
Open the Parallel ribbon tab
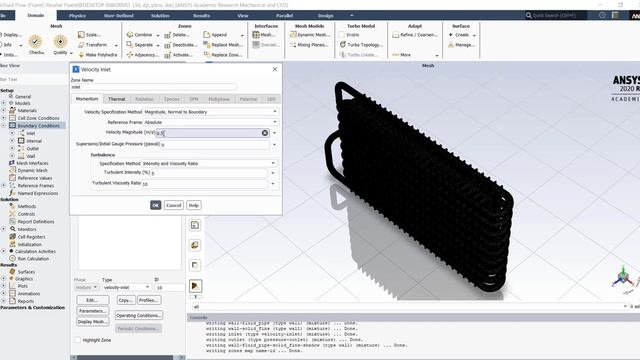click(284, 16)
